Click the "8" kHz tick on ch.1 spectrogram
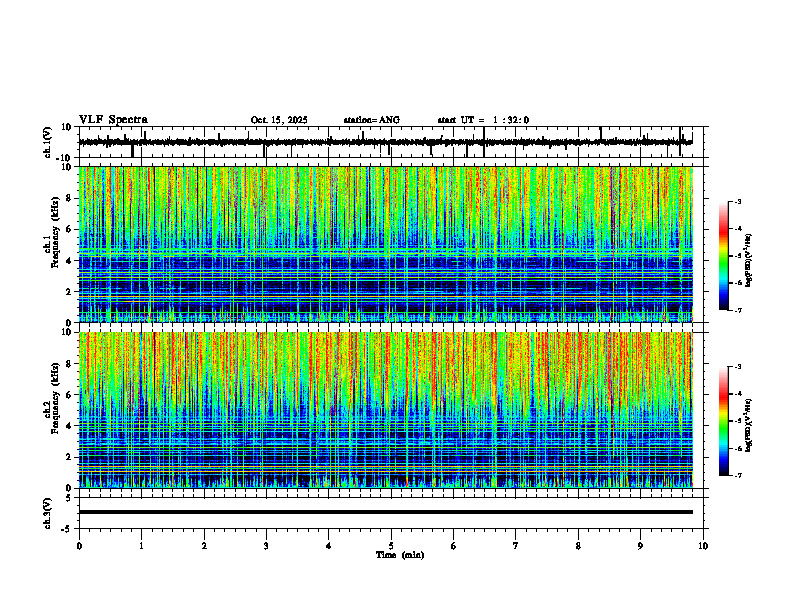Screen dimensions: 792x612 click(x=69, y=198)
